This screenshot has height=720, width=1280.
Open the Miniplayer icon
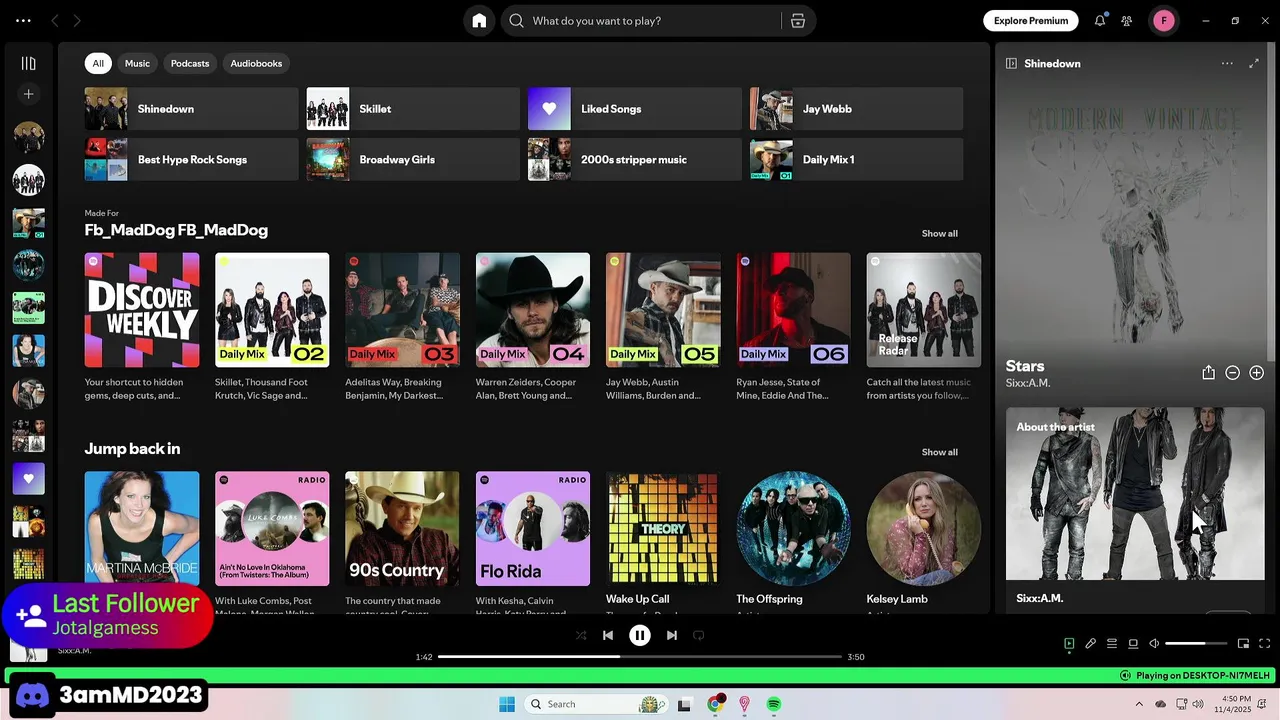(1244, 644)
